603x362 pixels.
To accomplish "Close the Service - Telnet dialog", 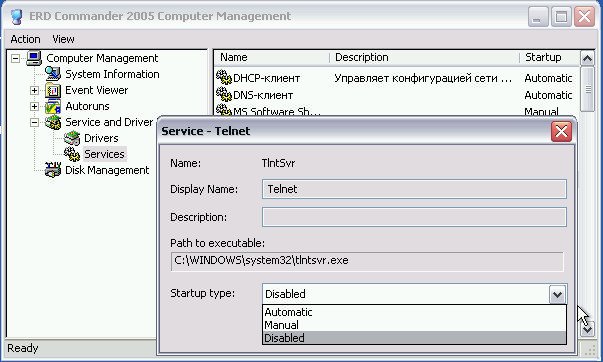I will click(561, 132).
